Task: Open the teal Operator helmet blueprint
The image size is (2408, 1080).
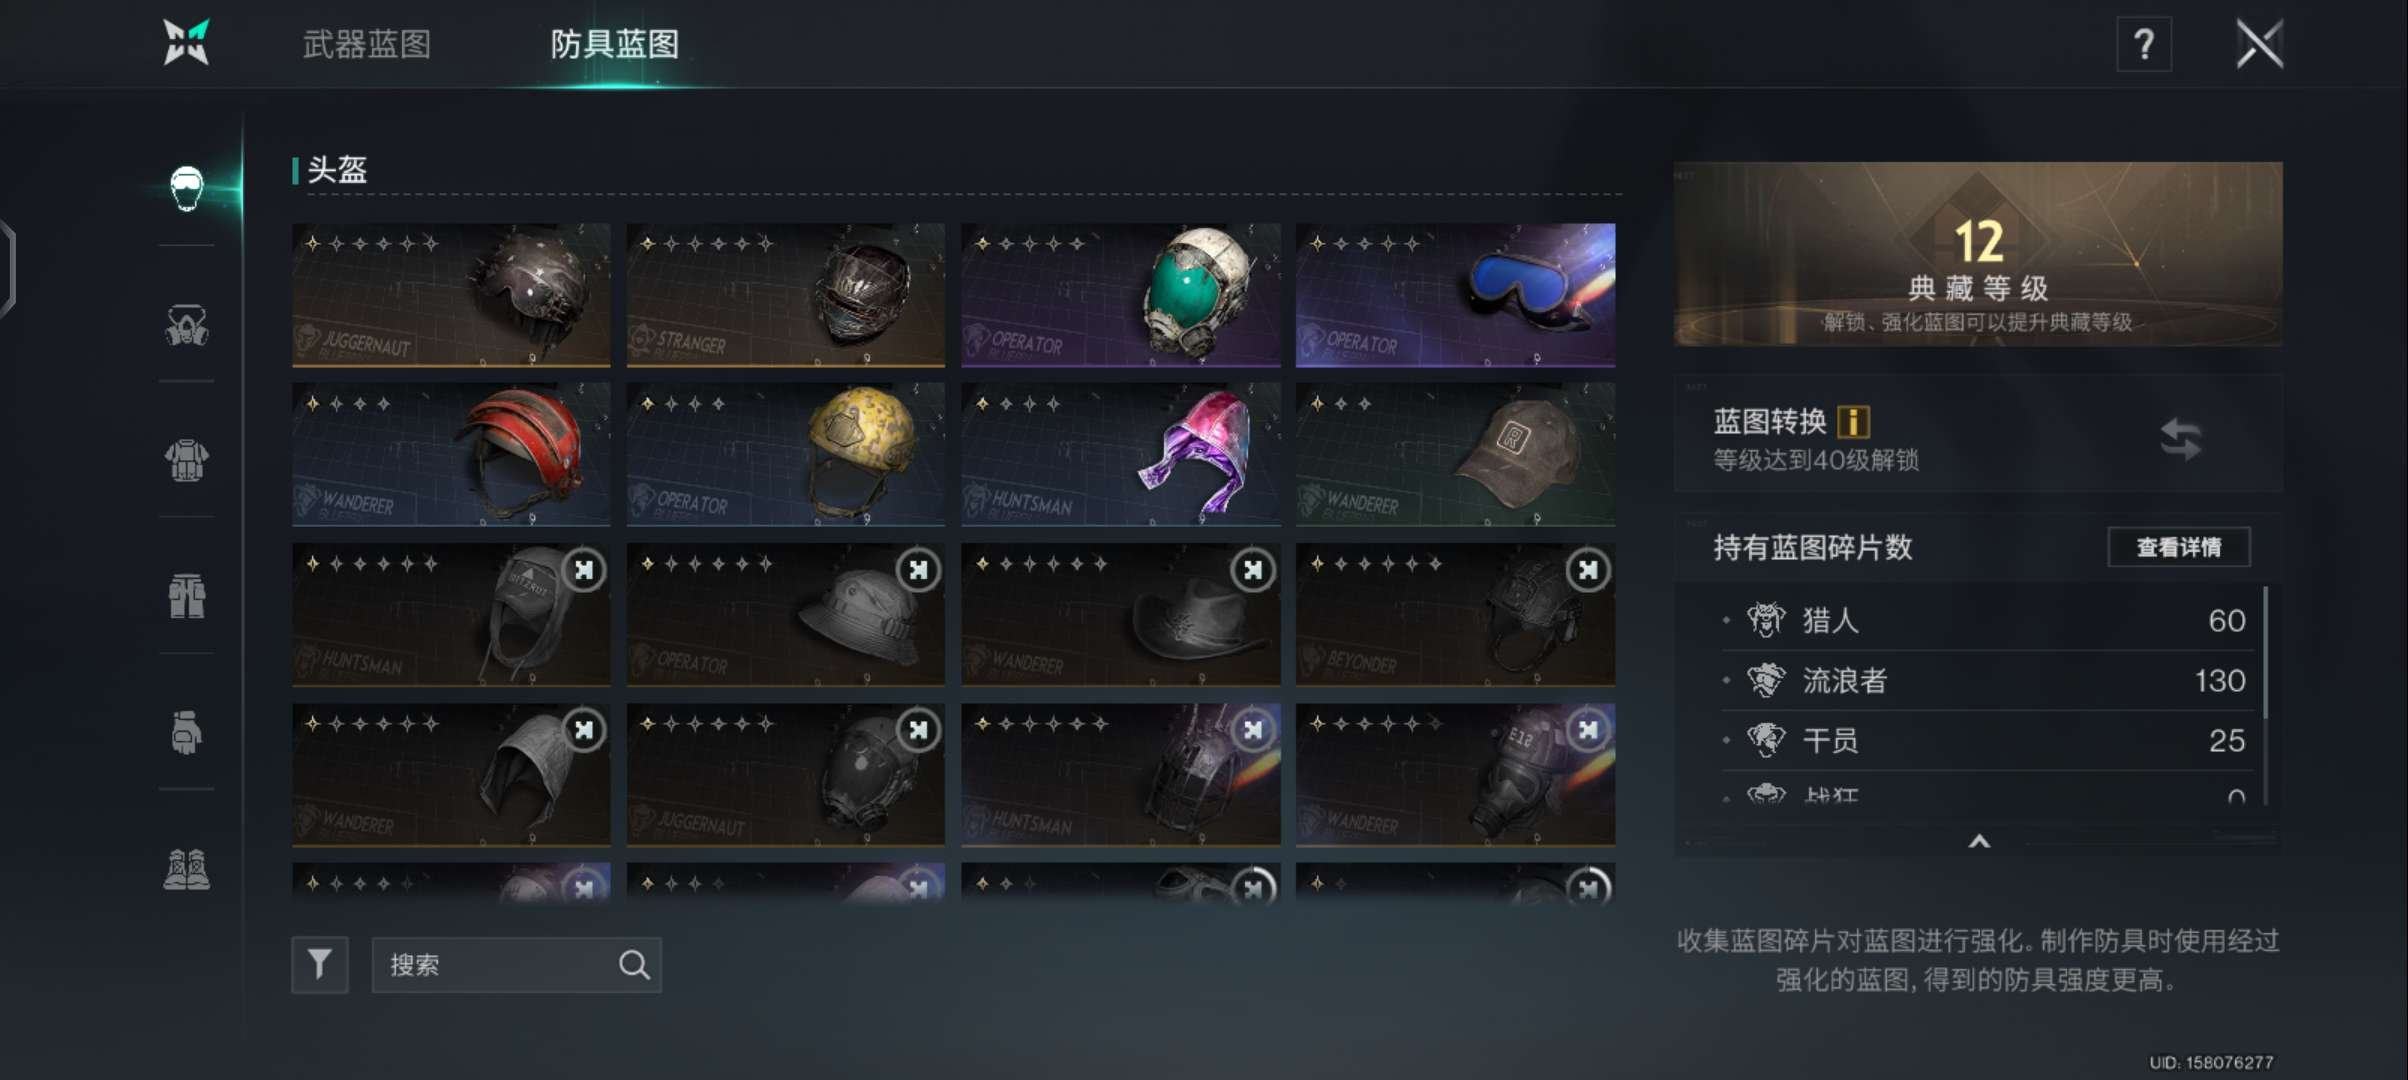Action: [1120, 295]
